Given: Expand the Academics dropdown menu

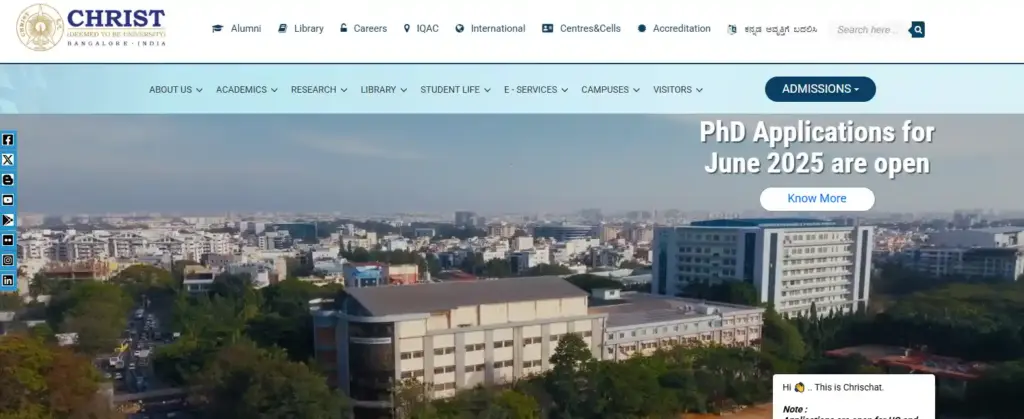Looking at the screenshot, I should coord(247,90).
